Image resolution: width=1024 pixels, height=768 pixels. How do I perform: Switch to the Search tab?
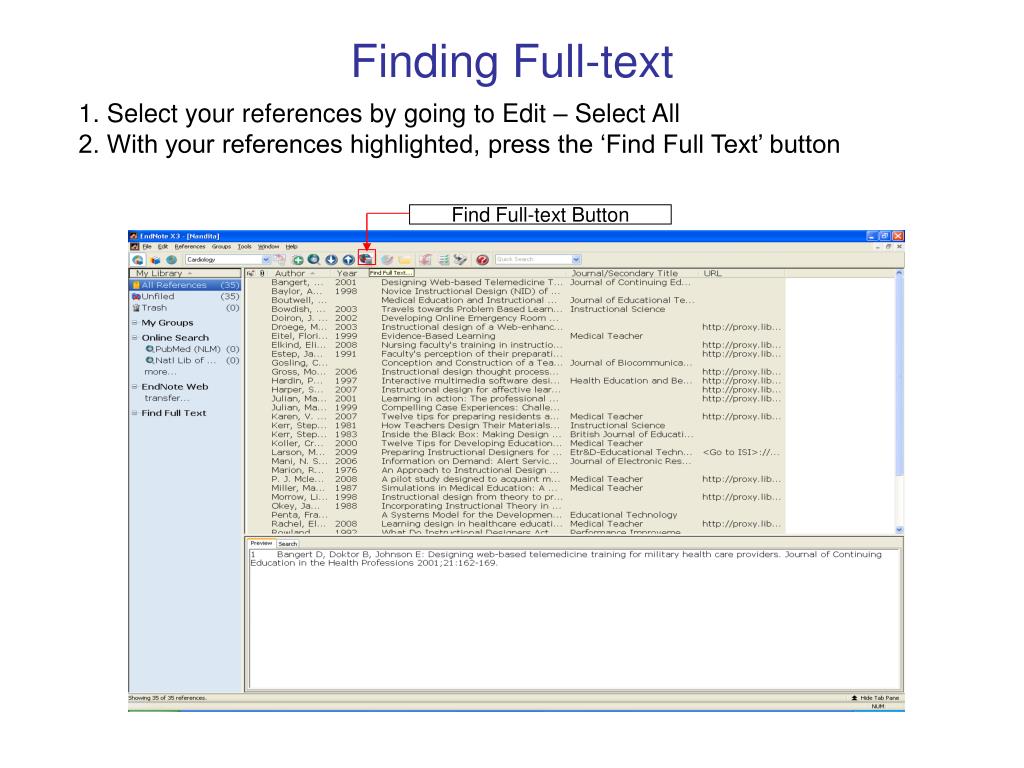[287, 544]
